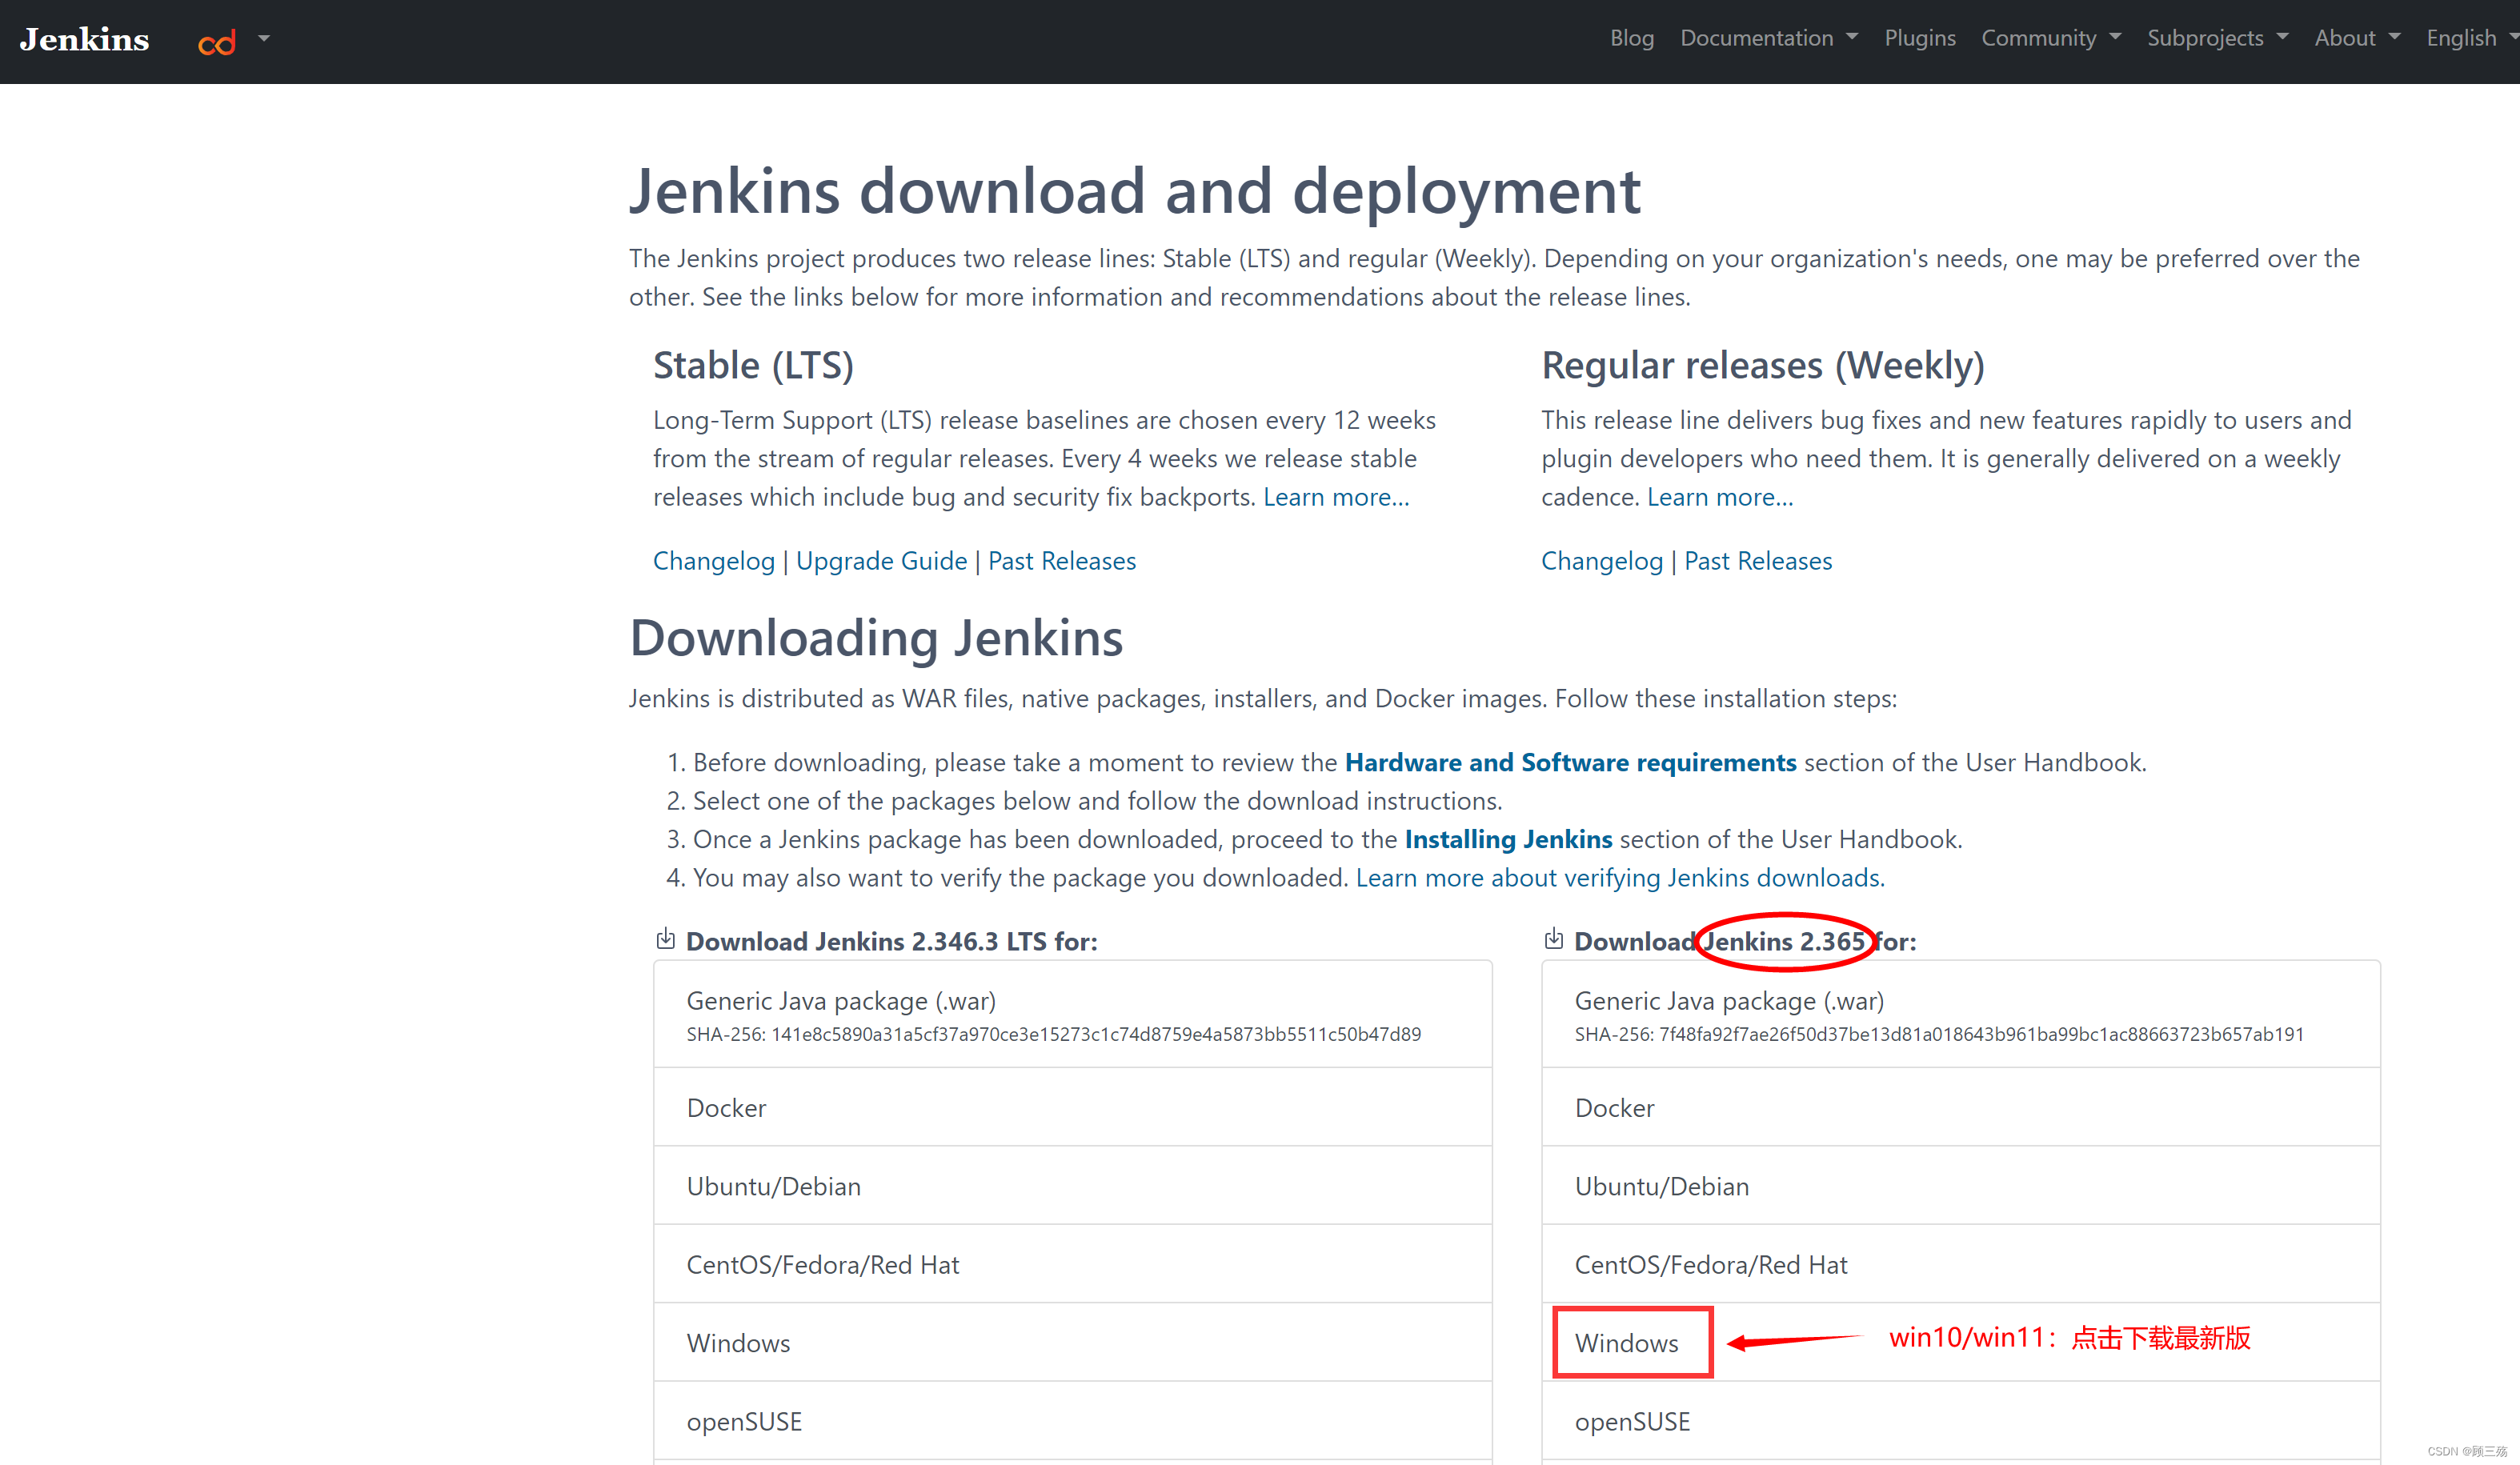This screenshot has width=2520, height=1465.
Task: Go to the Blog page
Action: pos(1631,38)
